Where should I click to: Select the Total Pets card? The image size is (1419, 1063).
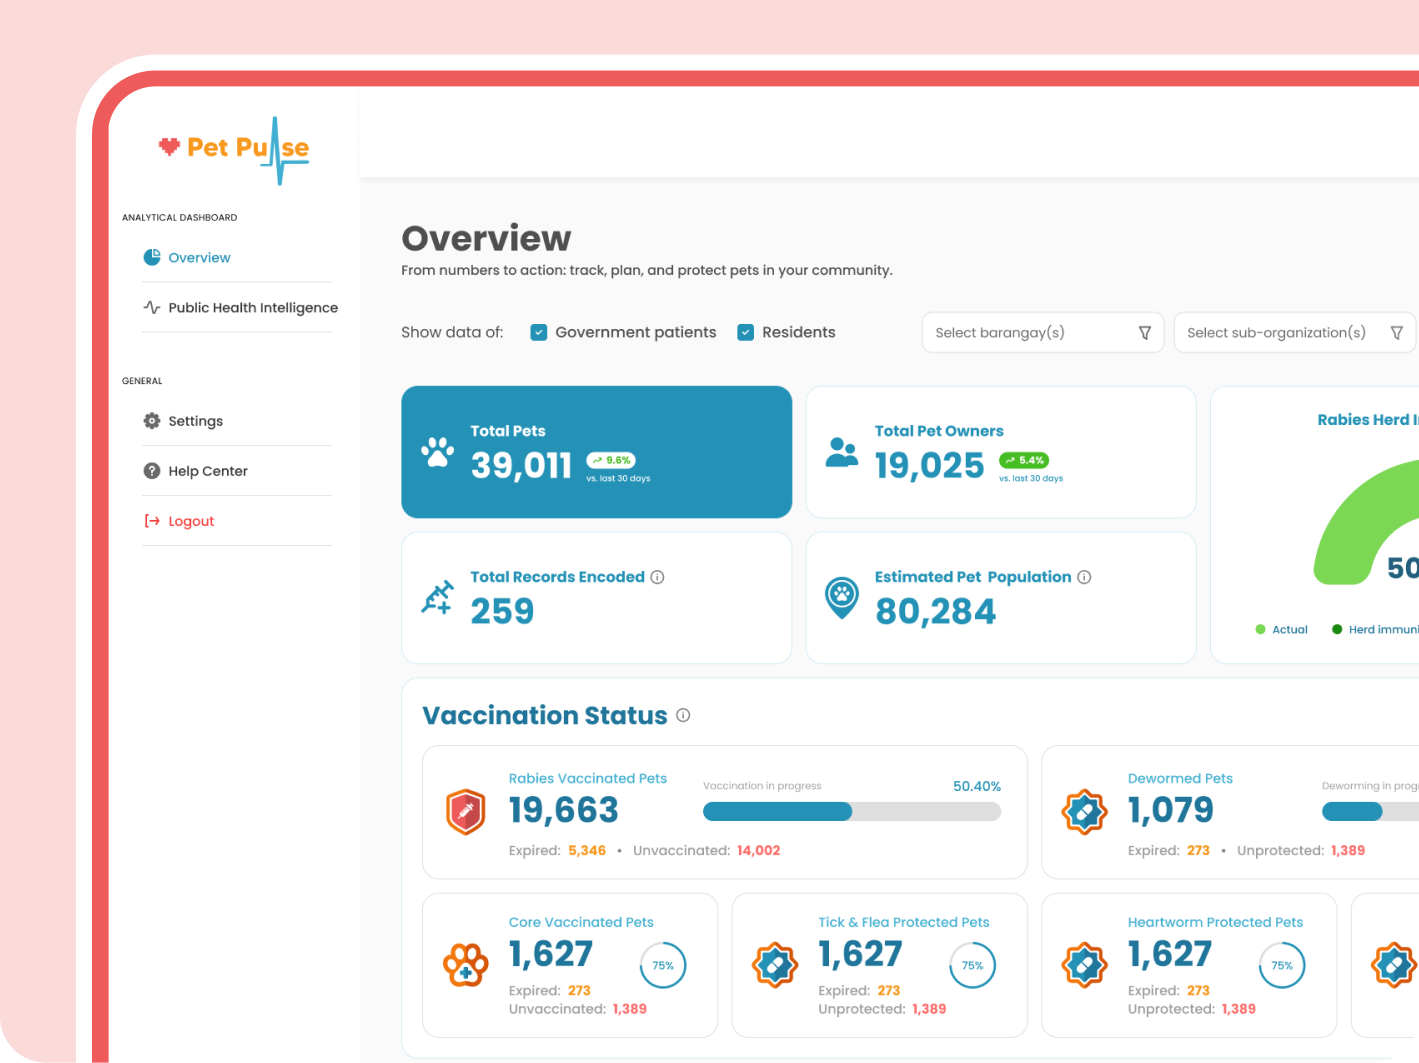[x=597, y=452]
